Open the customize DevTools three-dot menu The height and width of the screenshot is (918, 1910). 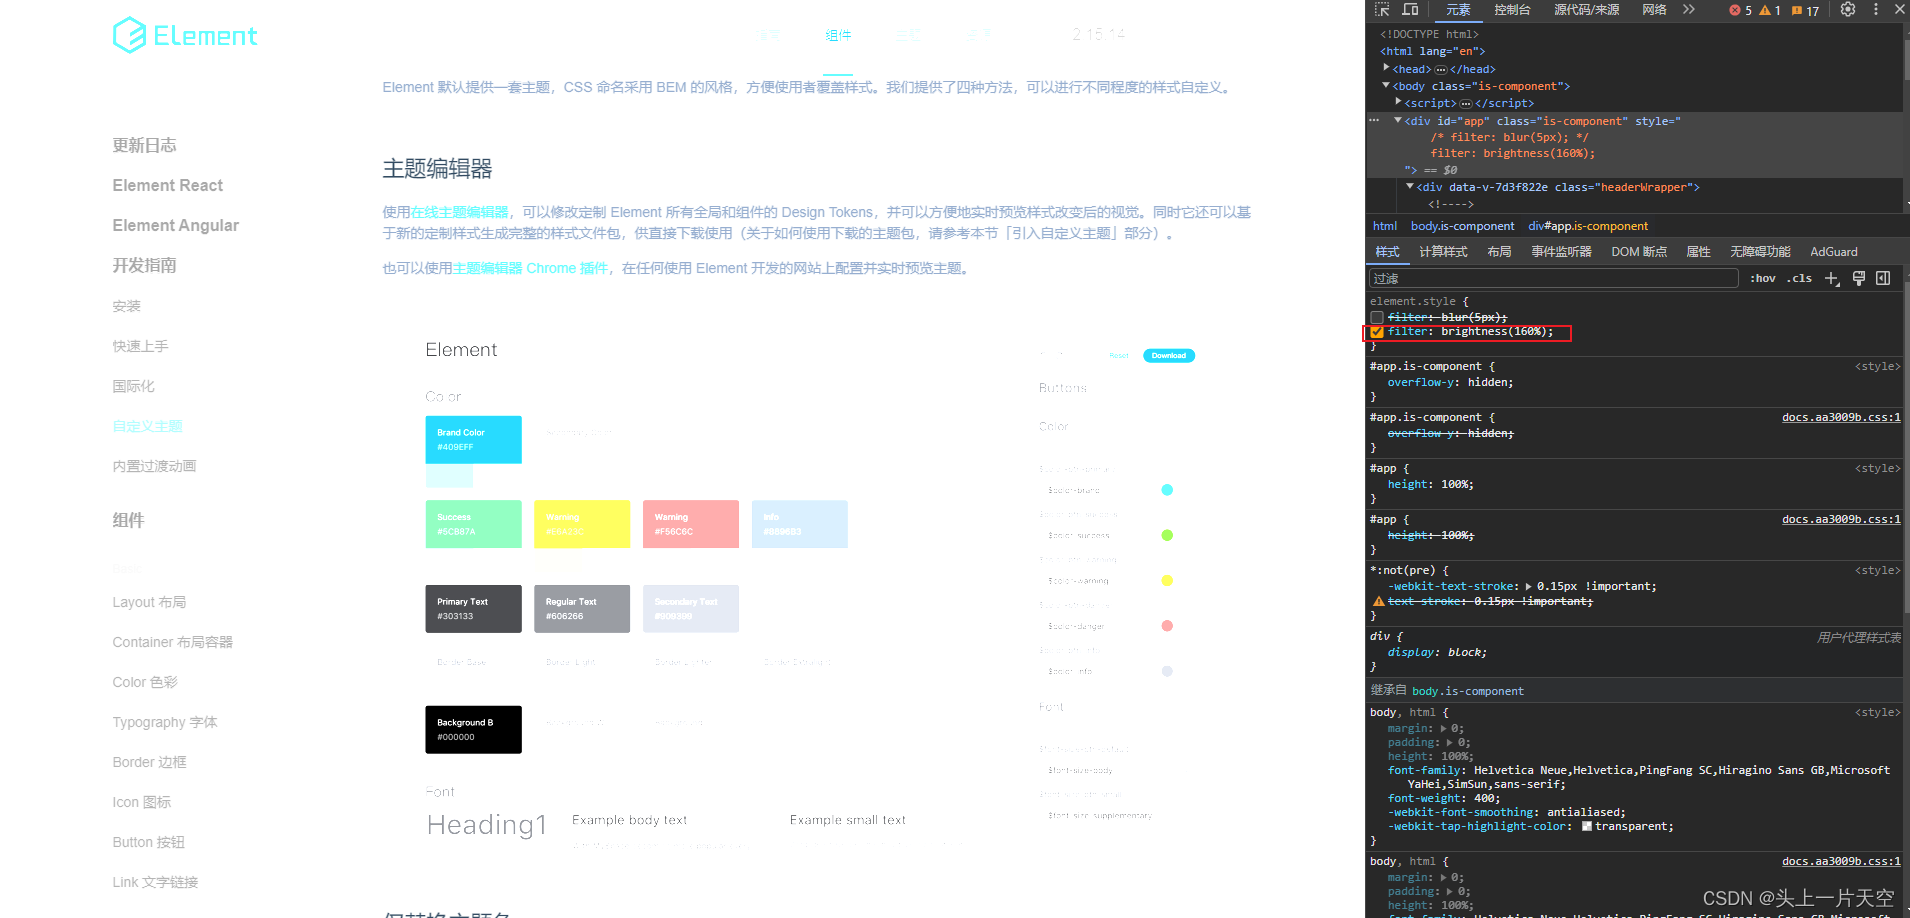[1874, 10]
